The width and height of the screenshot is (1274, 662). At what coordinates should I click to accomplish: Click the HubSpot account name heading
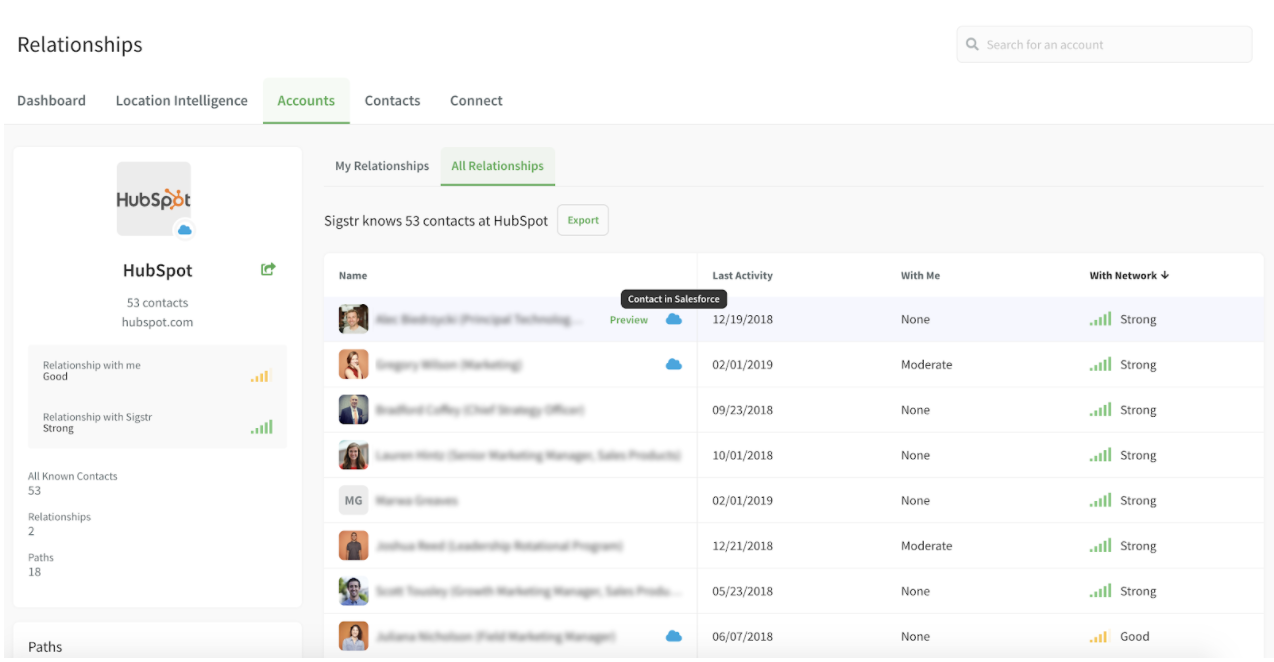pos(157,270)
